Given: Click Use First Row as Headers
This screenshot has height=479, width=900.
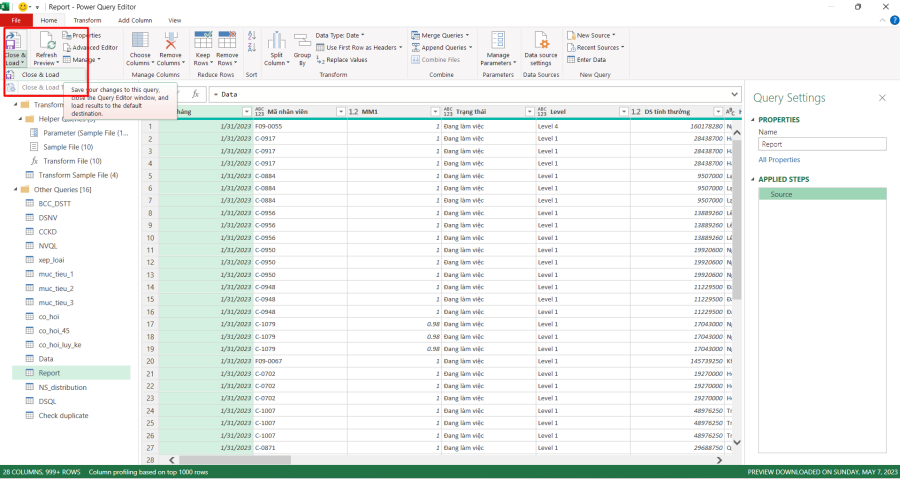Looking at the screenshot, I should coord(359,48).
